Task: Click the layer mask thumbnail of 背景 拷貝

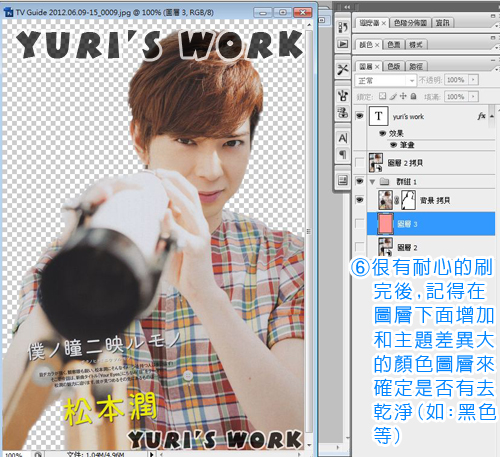Action: tap(408, 200)
